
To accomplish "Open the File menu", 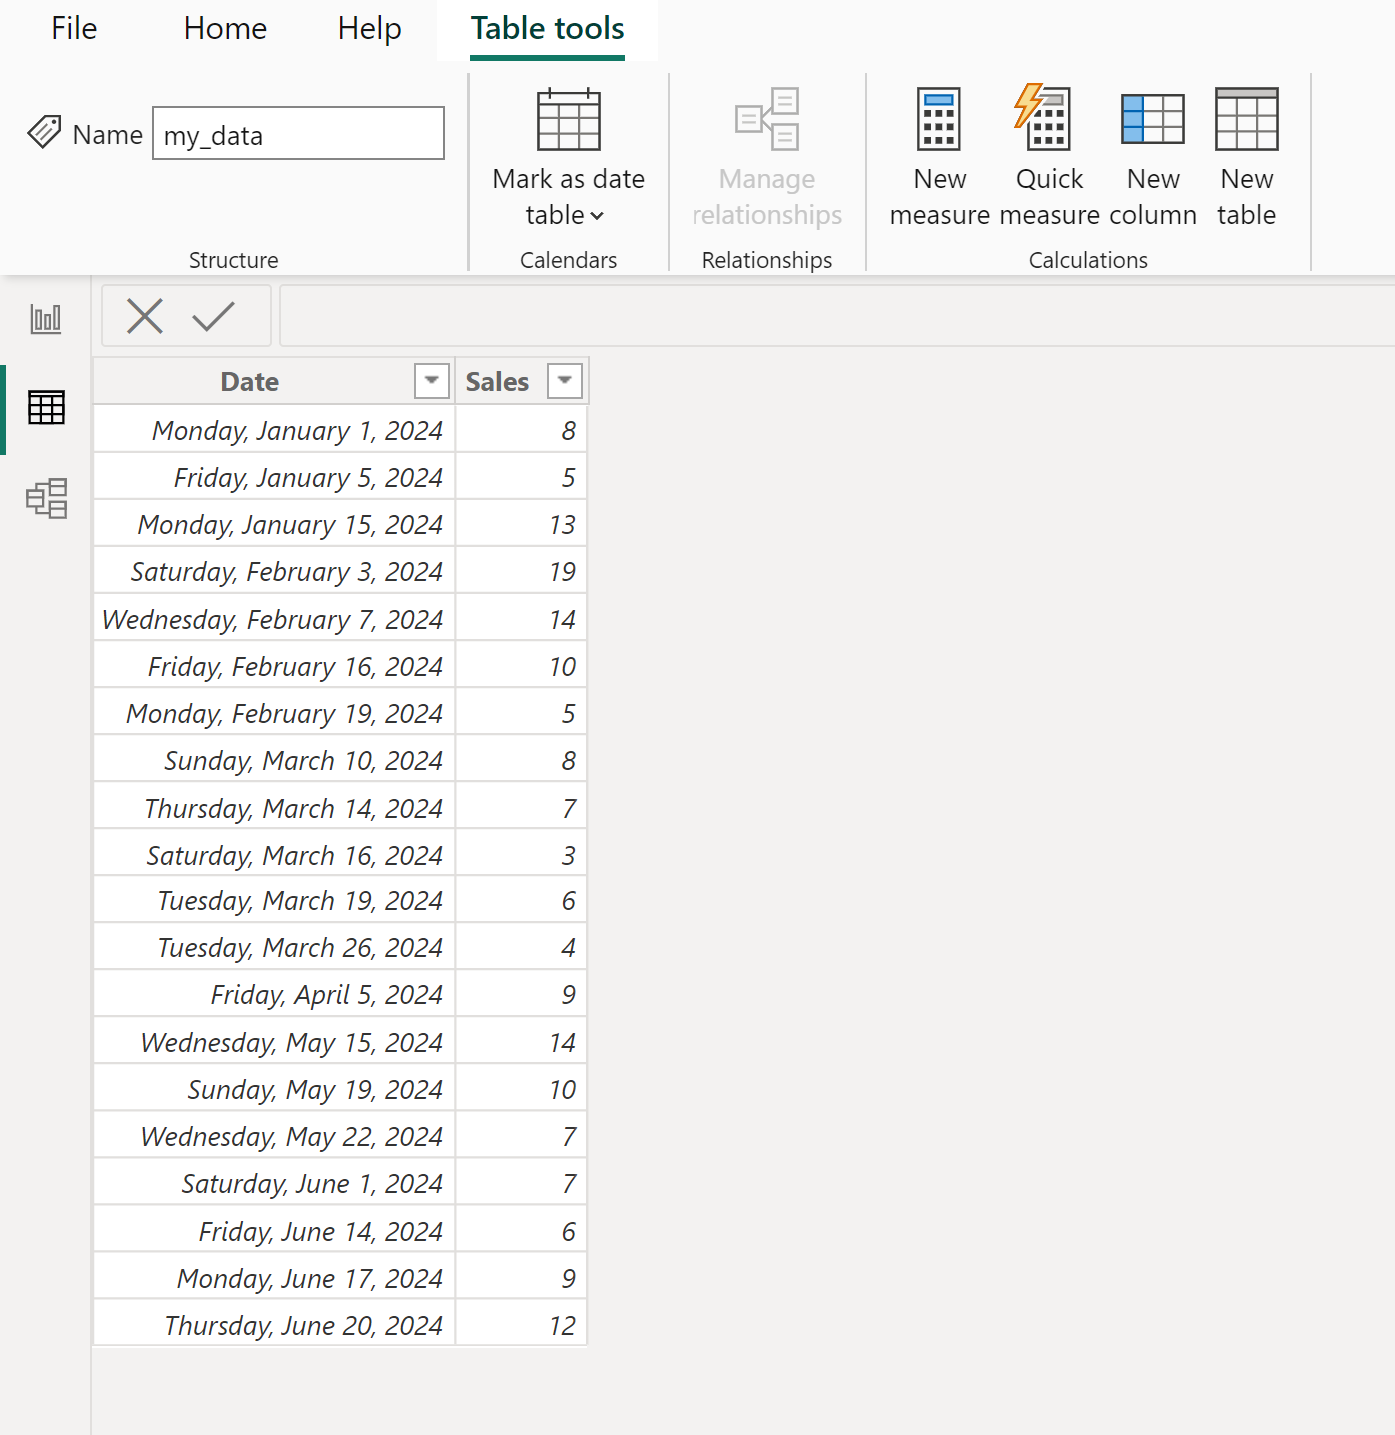I will tap(74, 29).
